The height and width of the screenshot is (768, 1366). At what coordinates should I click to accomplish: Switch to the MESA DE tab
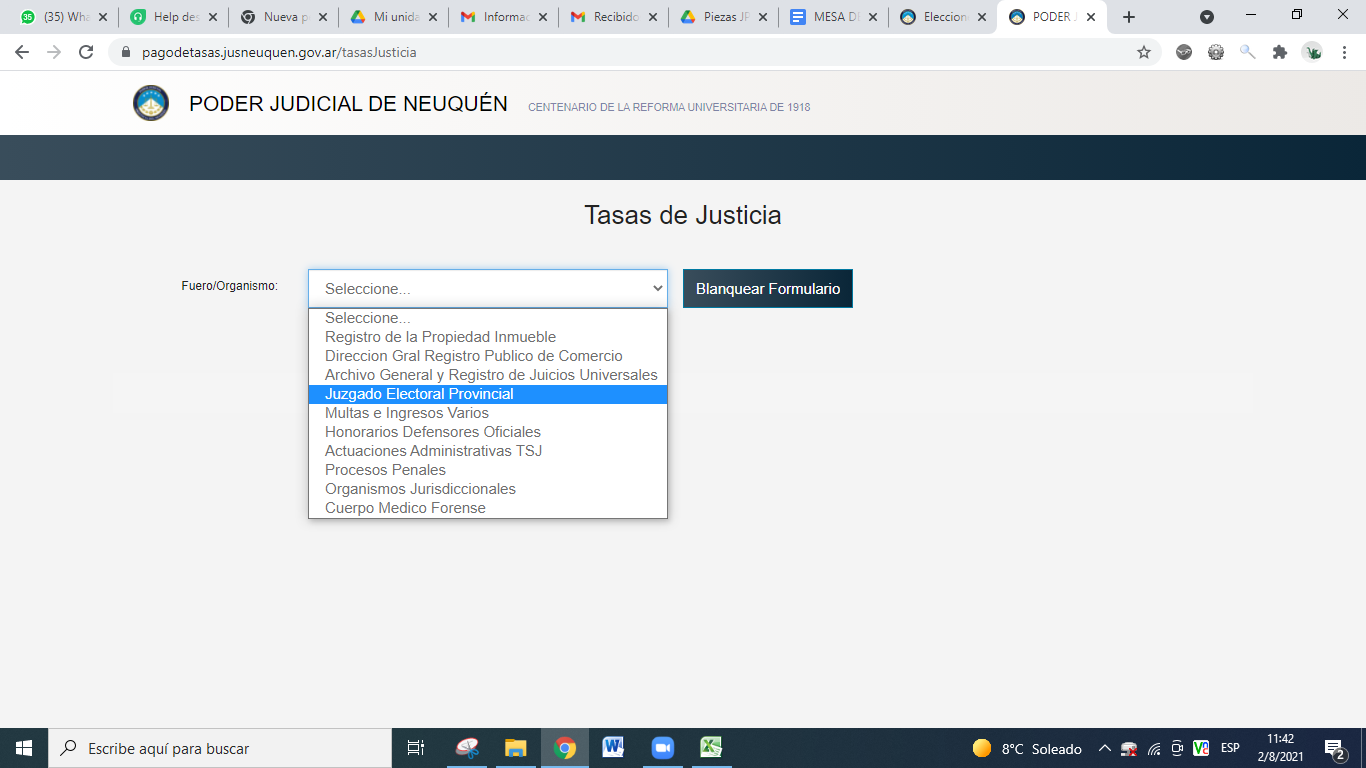coord(830,17)
